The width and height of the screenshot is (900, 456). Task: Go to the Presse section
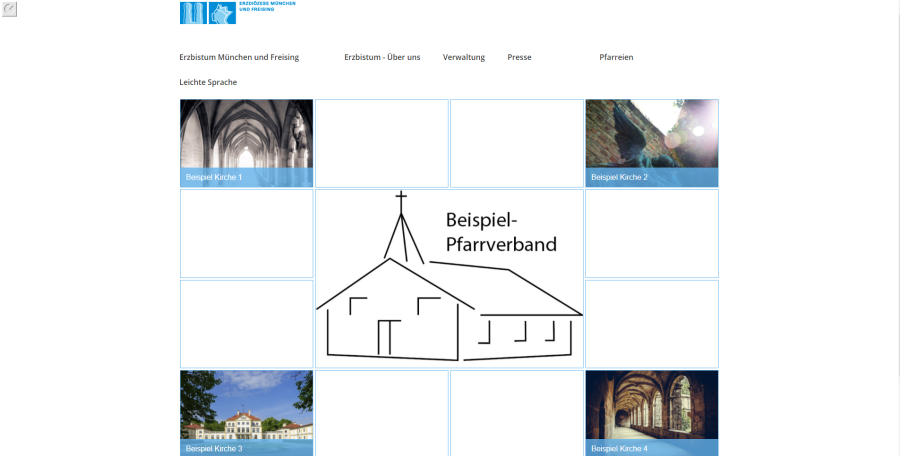[x=519, y=57]
